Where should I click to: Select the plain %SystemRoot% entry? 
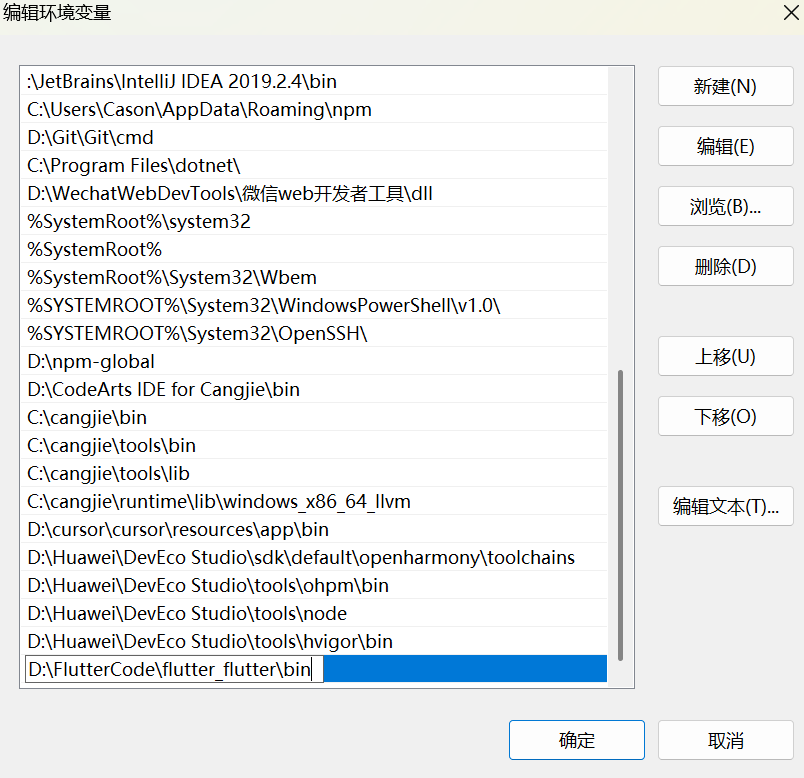pyautogui.click(x=314, y=249)
